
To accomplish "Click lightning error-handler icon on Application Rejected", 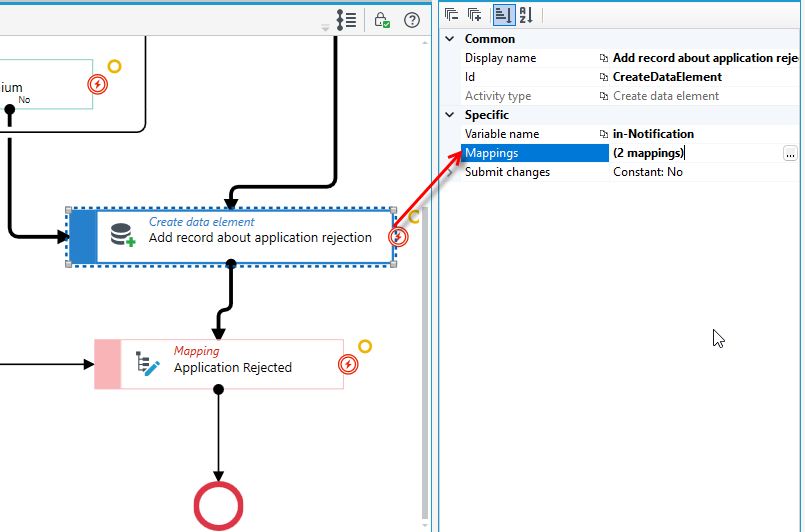I will tap(348, 365).
